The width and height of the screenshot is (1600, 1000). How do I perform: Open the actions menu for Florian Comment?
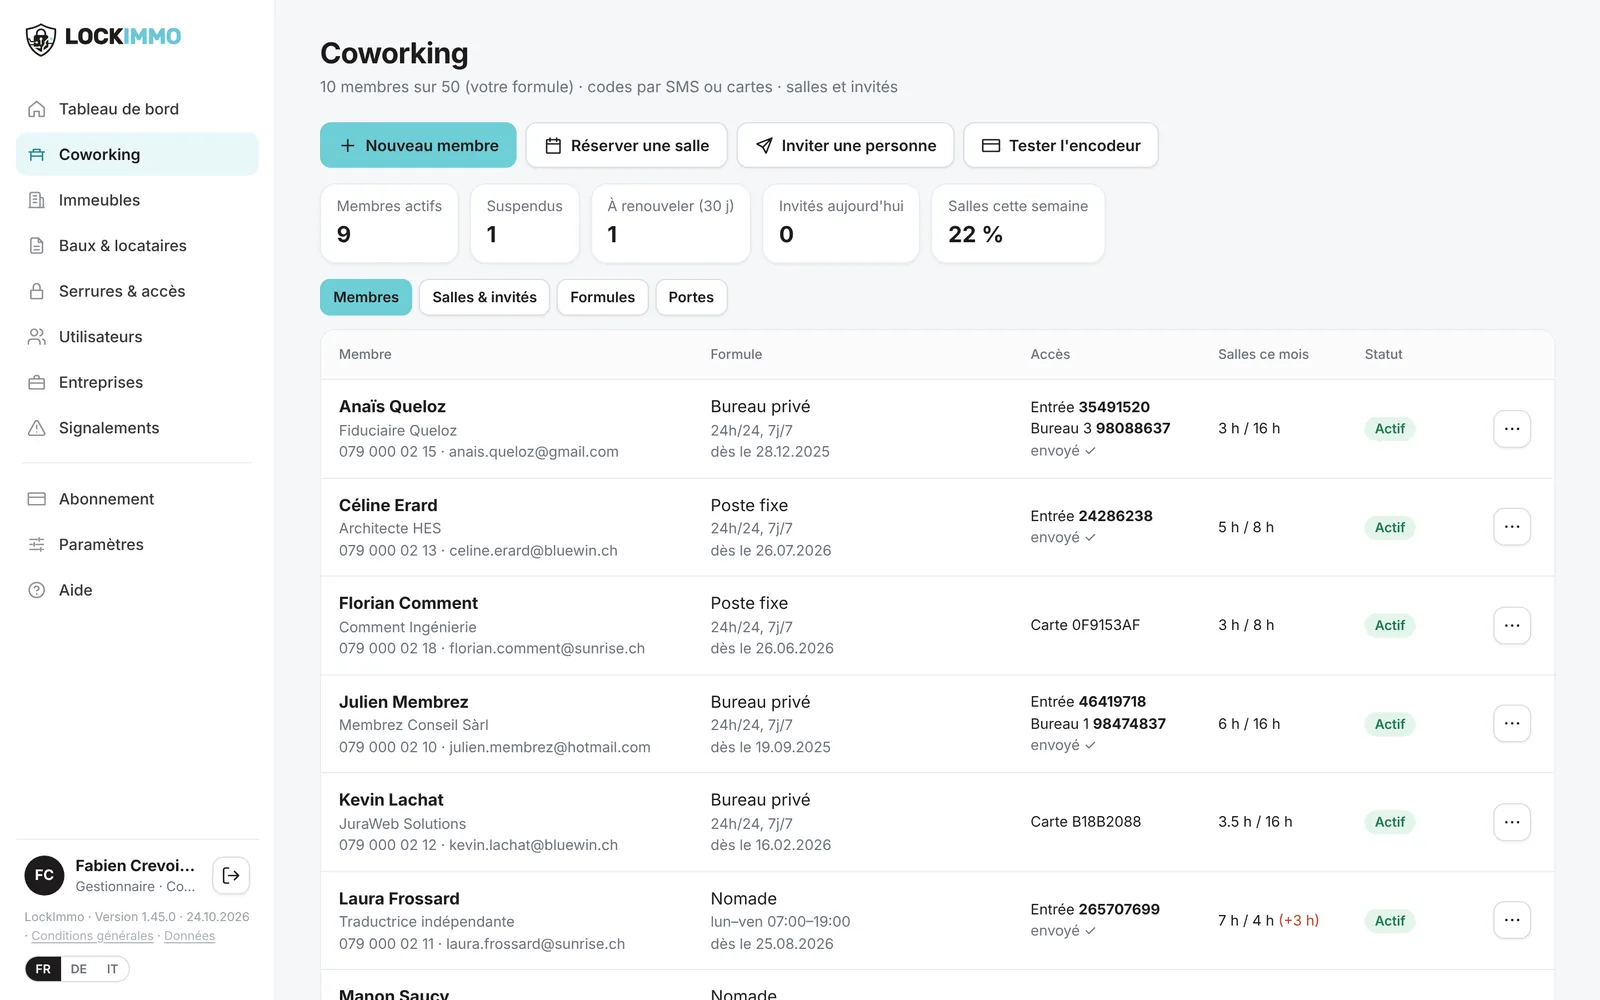1512,625
